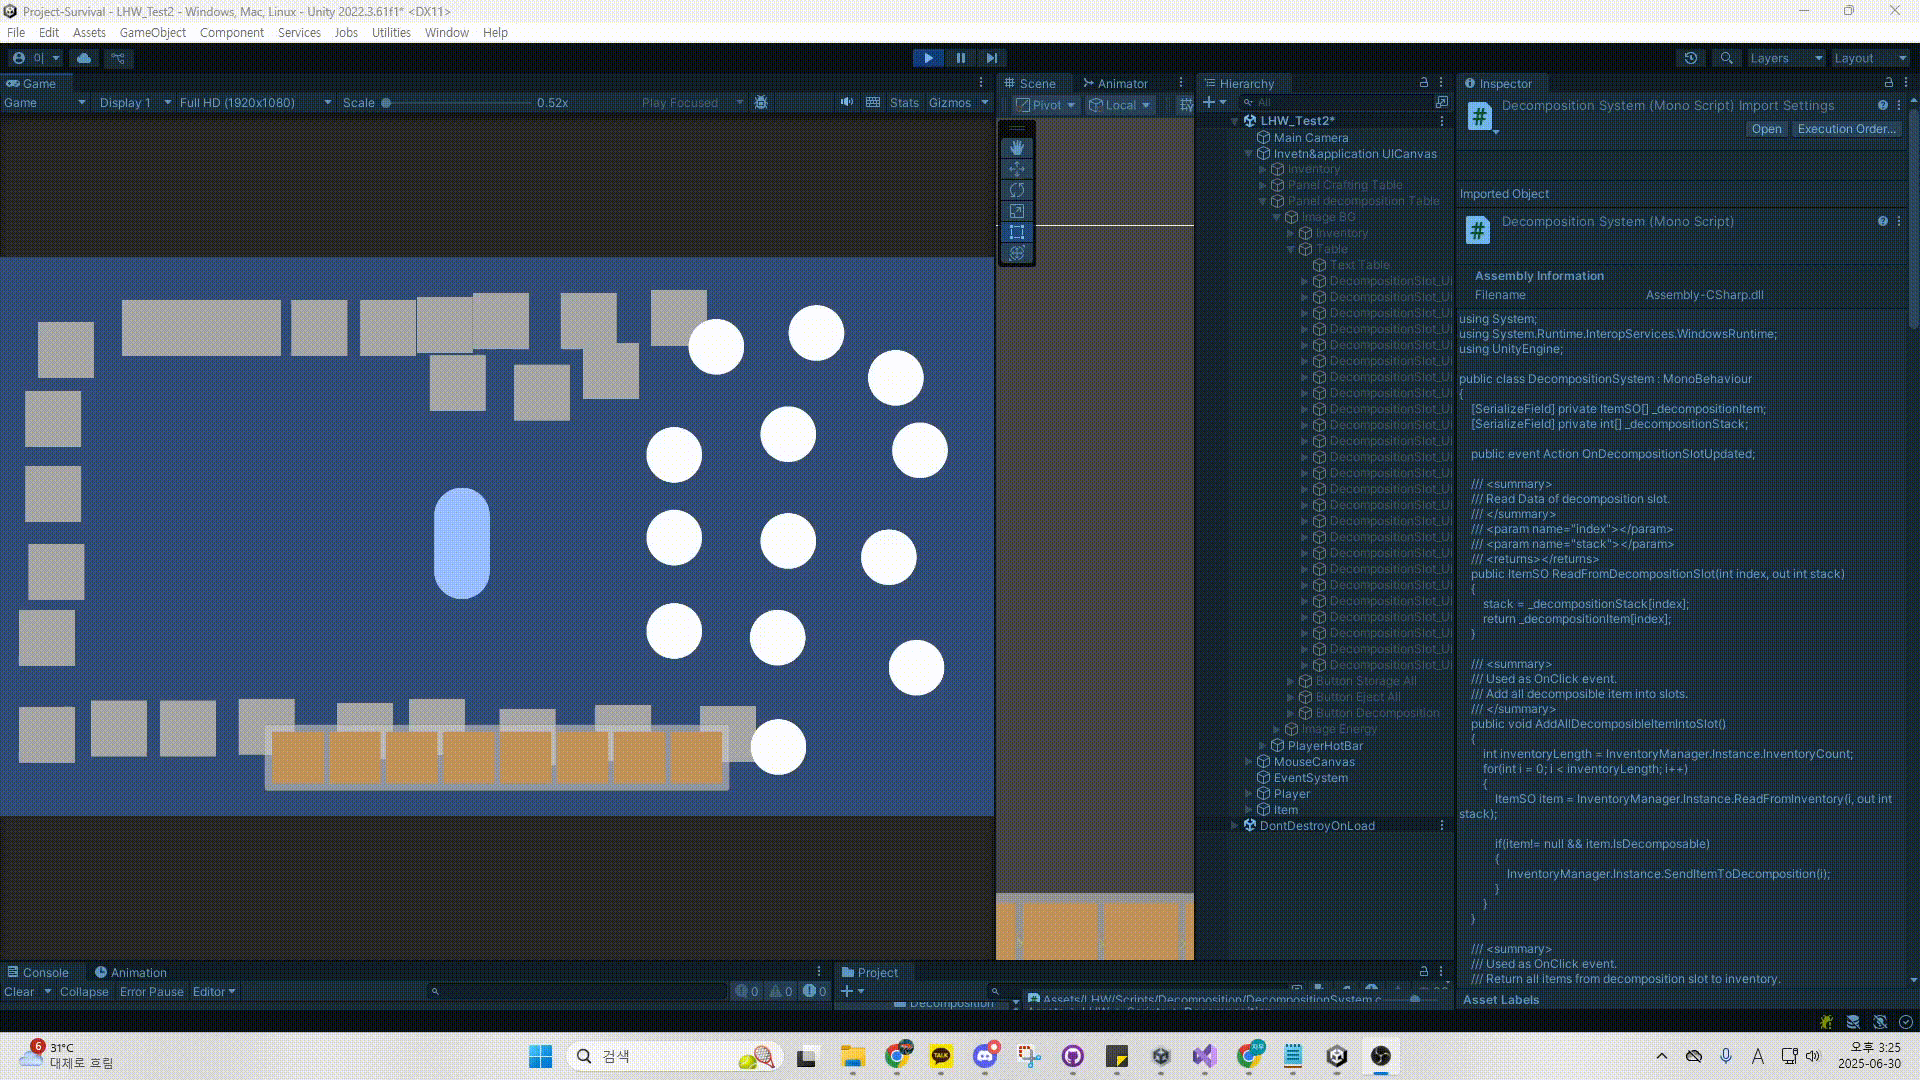The width and height of the screenshot is (1920, 1080).
Task: Select the Rotate tool in Scene
Action: pyautogui.click(x=1017, y=190)
